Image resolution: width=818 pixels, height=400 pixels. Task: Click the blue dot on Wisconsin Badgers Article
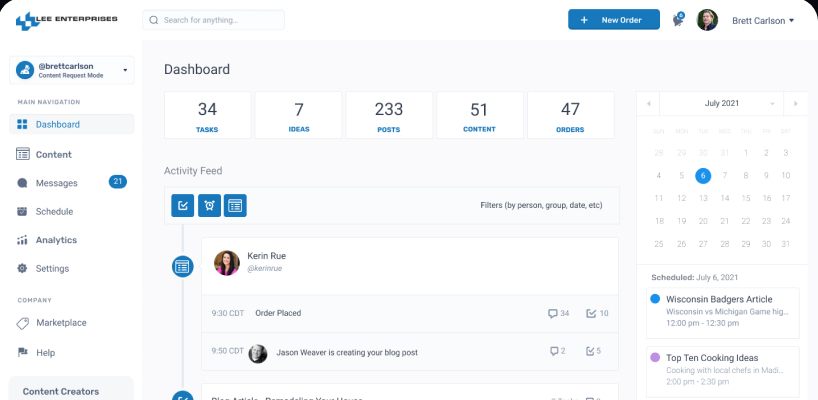coord(655,299)
